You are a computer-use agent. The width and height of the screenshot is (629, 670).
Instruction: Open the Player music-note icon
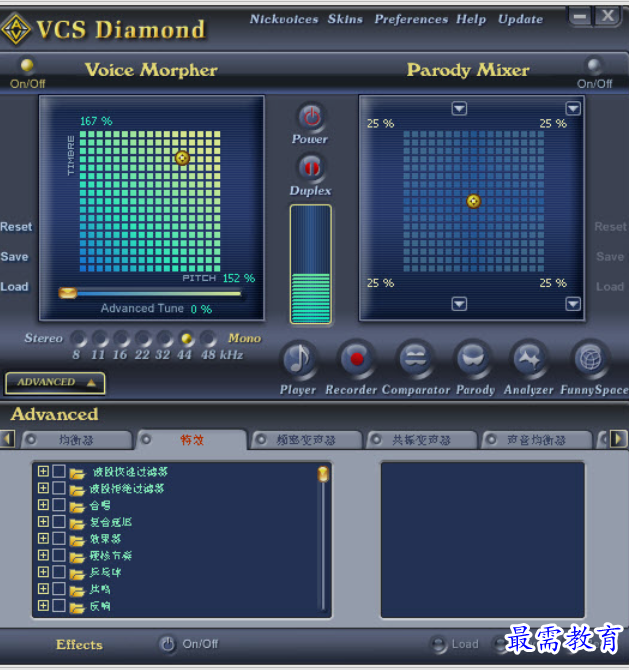pos(299,359)
